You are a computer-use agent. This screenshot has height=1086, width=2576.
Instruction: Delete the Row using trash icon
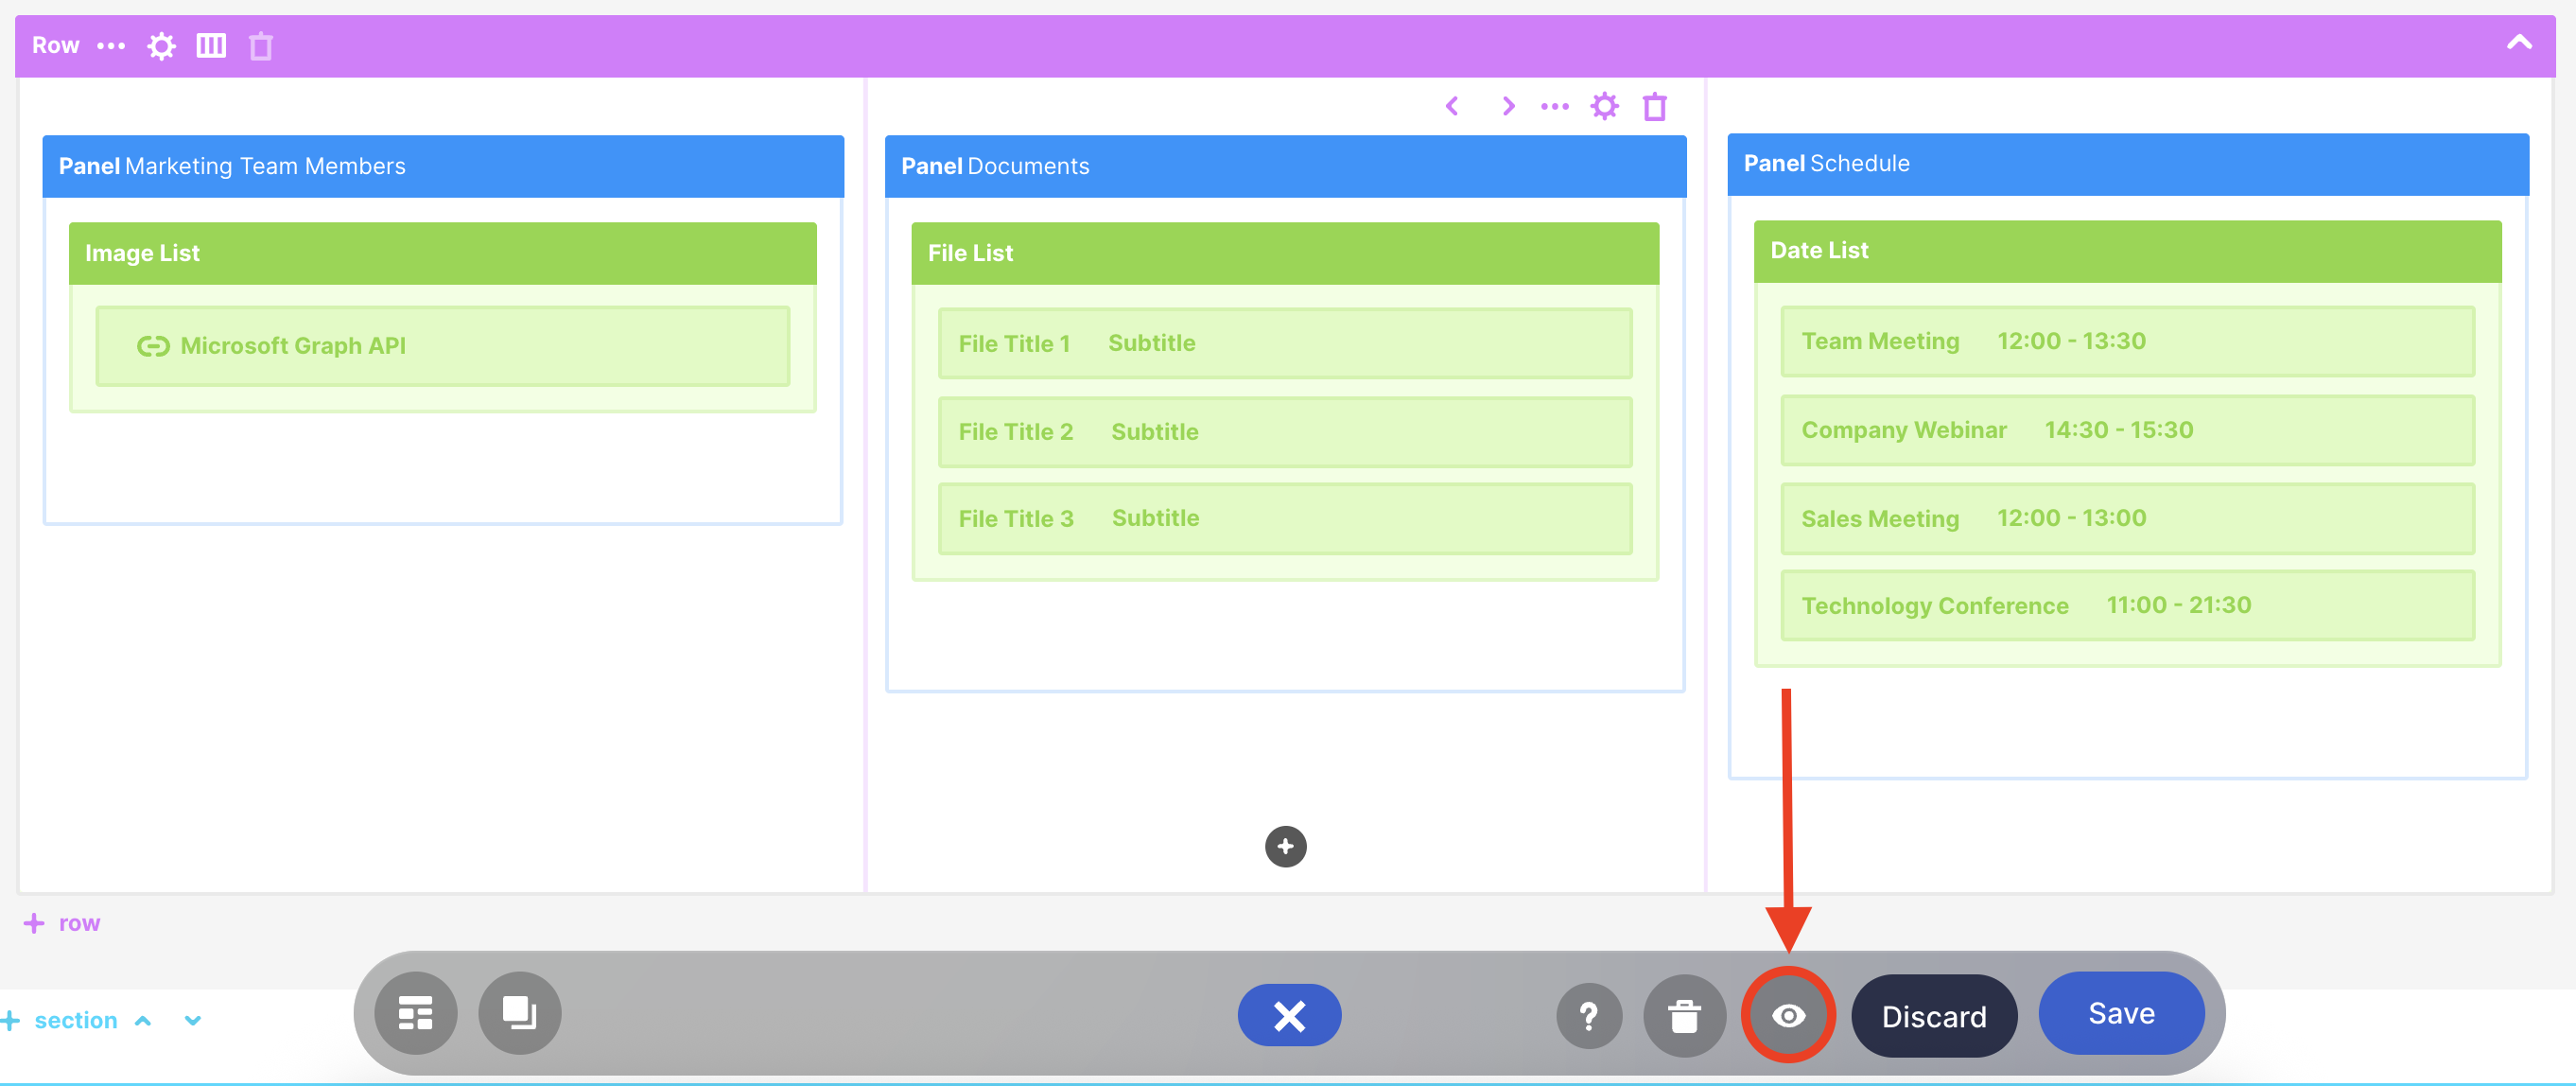tap(261, 46)
